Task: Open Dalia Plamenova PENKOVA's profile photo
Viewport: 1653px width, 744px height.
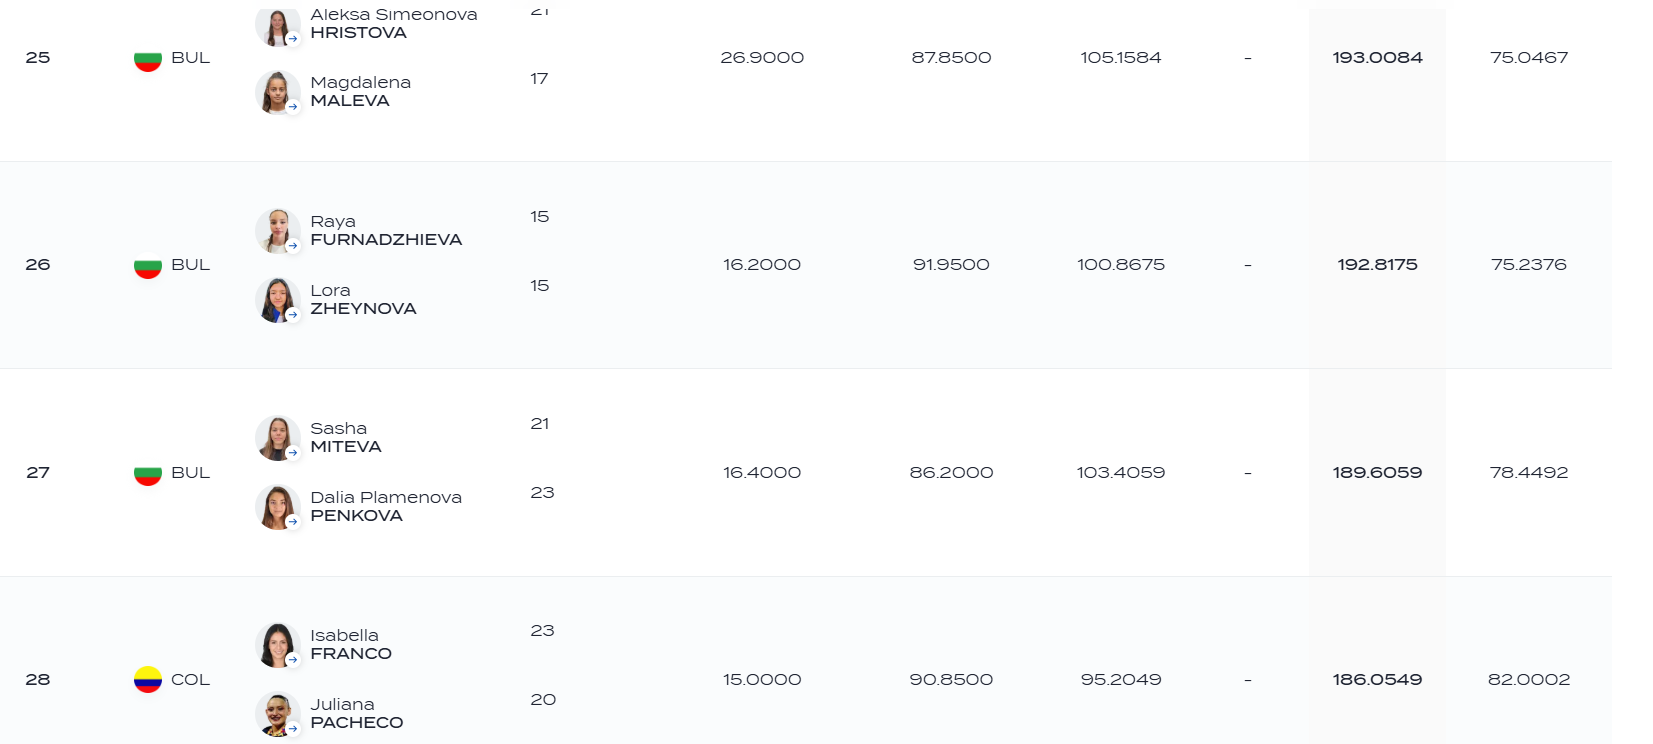Action: pos(277,507)
